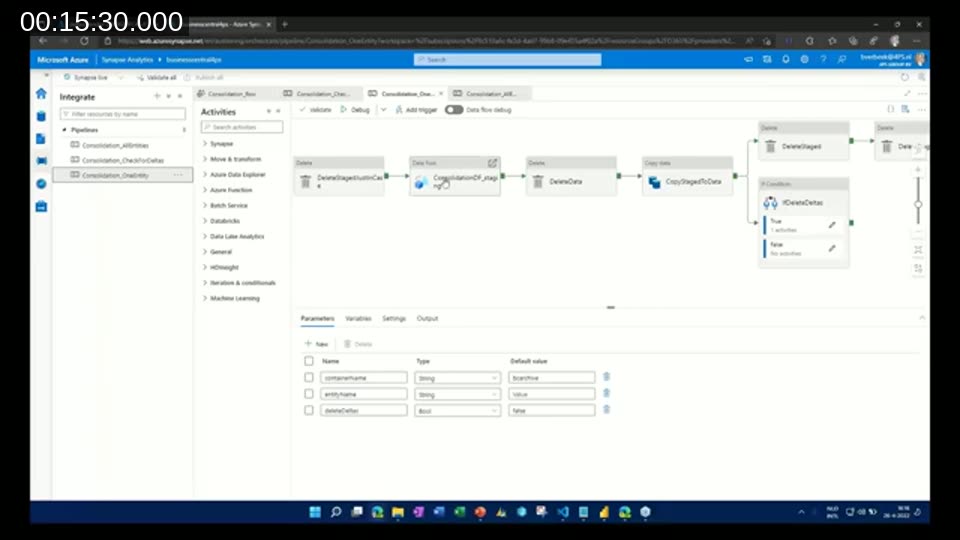The height and width of the screenshot is (540, 960).
Task: Open the Monitor hub icon in sidebar
Action: click(x=41, y=183)
